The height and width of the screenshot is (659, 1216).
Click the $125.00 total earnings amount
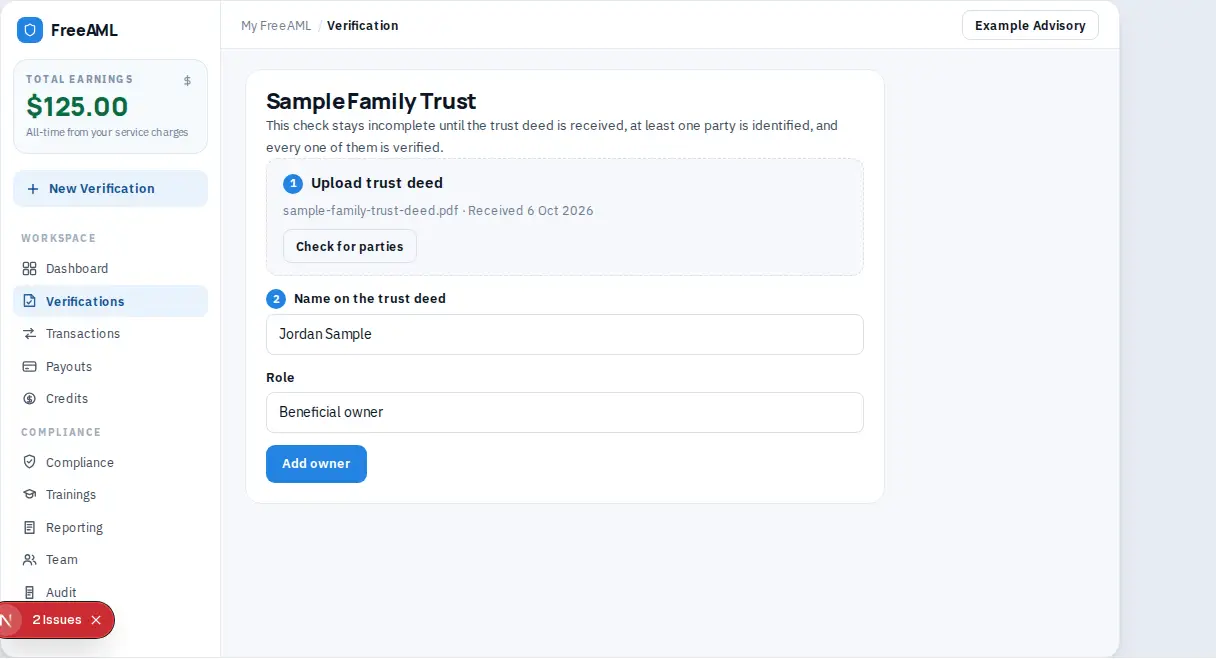(77, 107)
